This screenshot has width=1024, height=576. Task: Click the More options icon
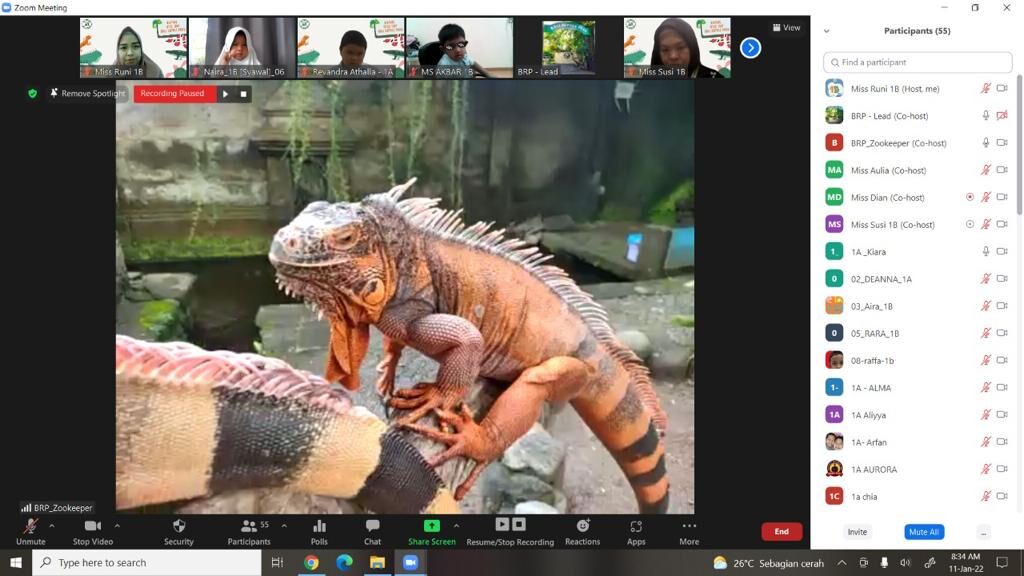click(689, 526)
